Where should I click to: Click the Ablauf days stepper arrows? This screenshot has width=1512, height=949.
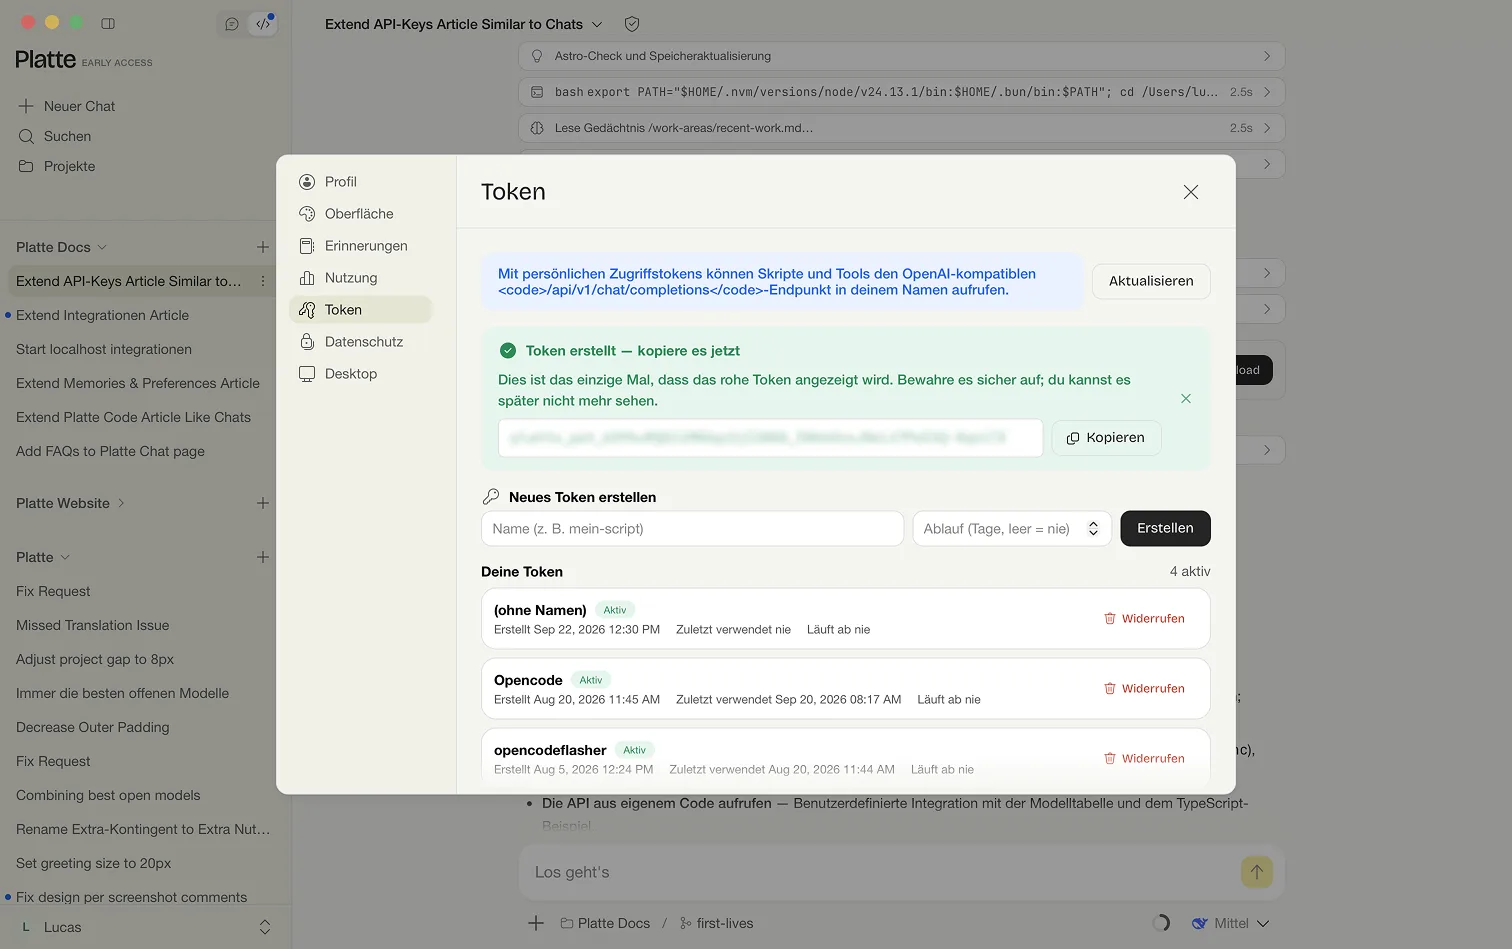(x=1093, y=529)
